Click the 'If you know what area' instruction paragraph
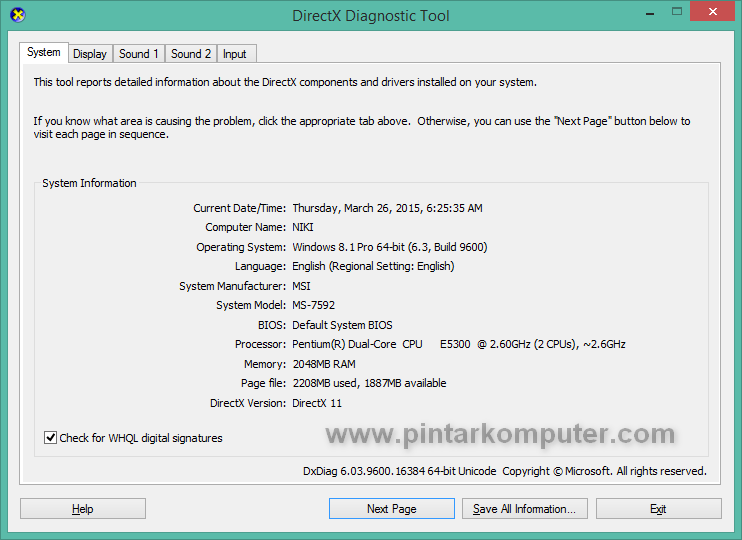 [x=362, y=128]
